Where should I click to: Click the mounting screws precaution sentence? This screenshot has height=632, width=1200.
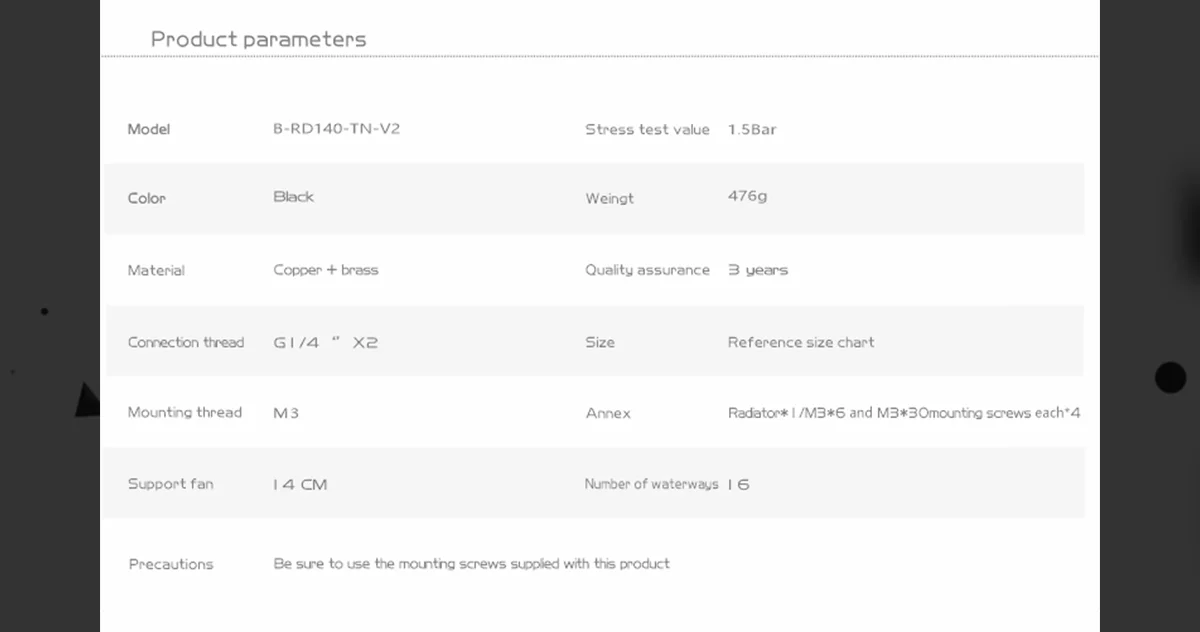[471, 564]
